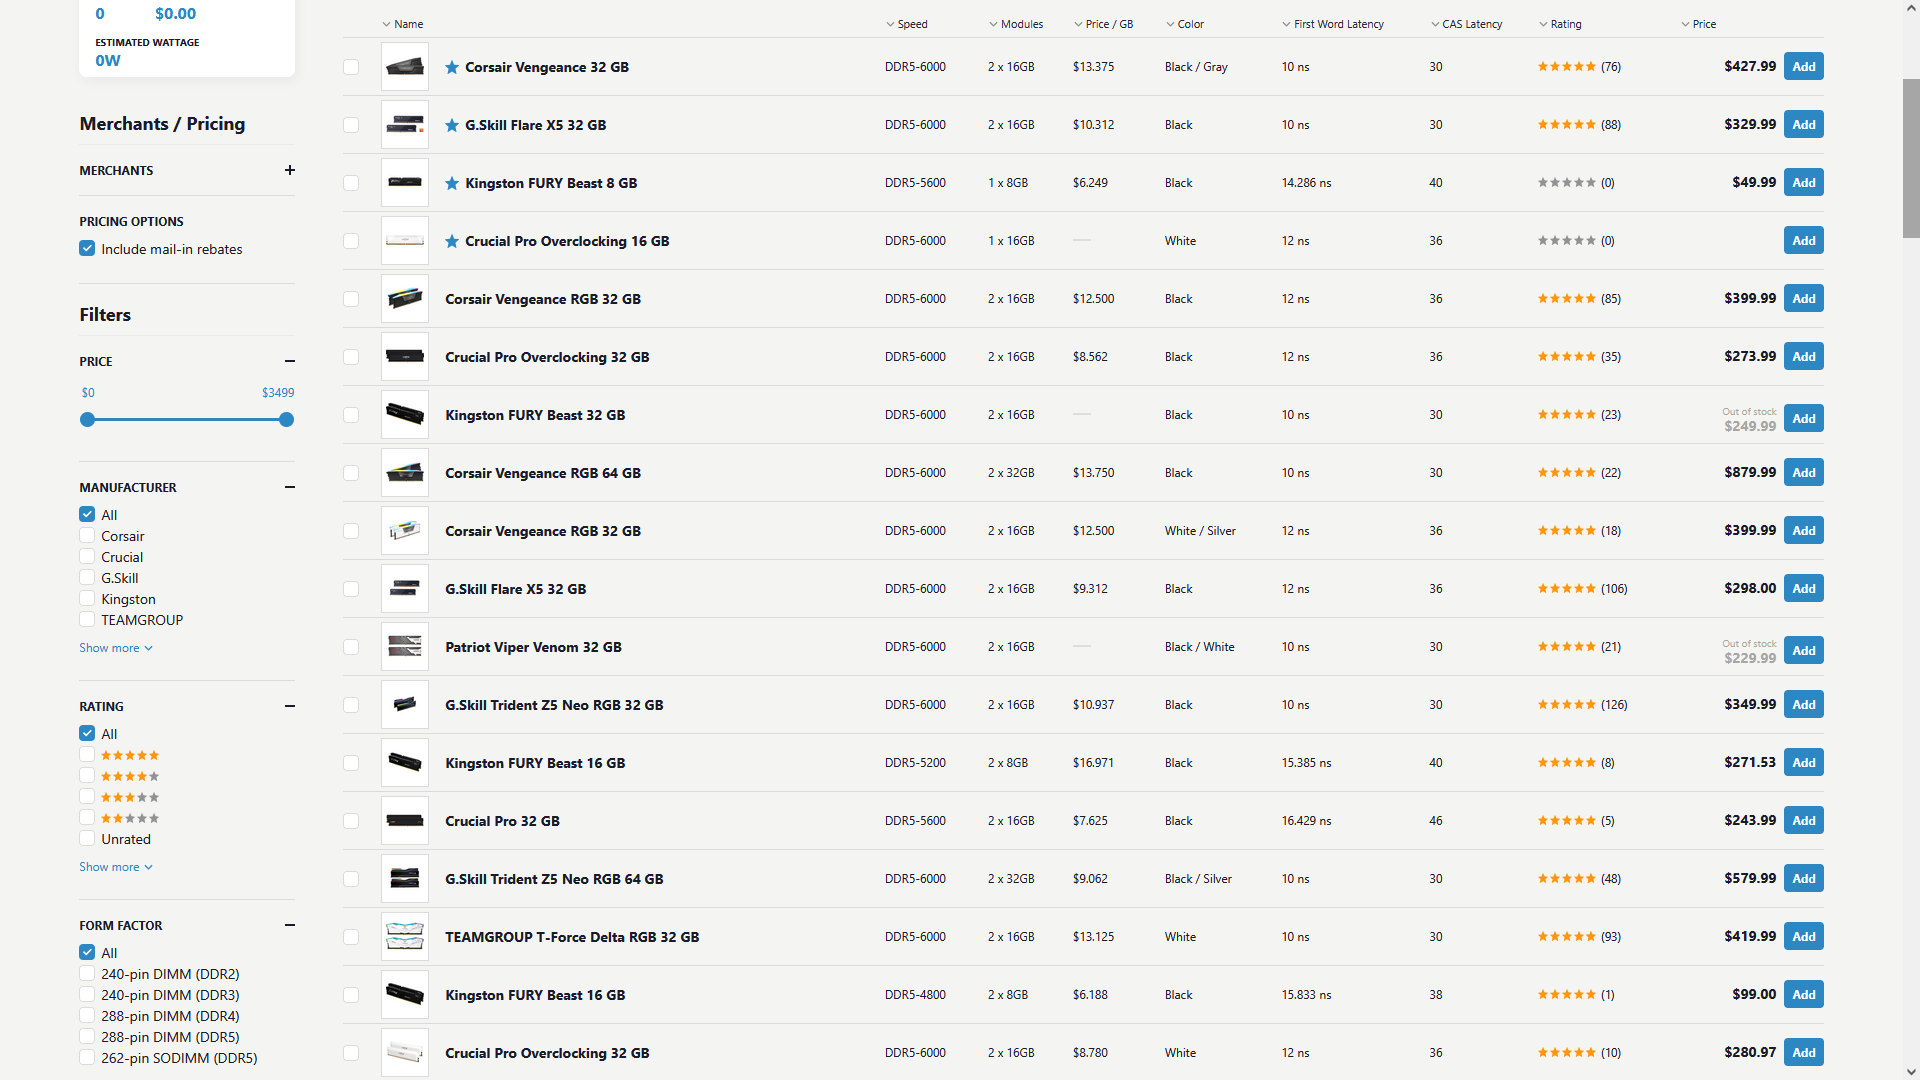This screenshot has height=1080, width=1920.
Task: Click the star icon beside G.Skill Flare X5
Action: tap(452, 125)
